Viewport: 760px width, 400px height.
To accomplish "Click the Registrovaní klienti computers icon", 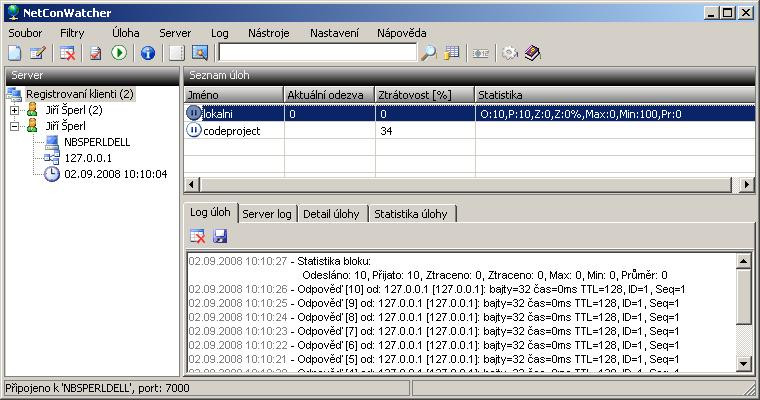I will (14, 94).
